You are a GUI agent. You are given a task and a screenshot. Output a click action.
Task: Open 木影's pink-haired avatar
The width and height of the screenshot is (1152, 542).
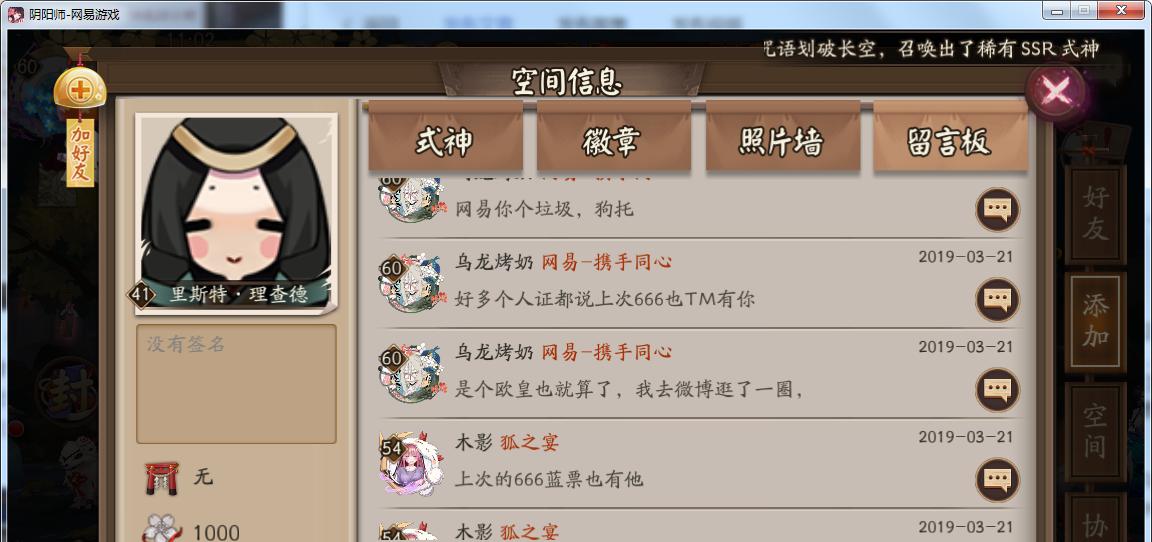click(412, 464)
